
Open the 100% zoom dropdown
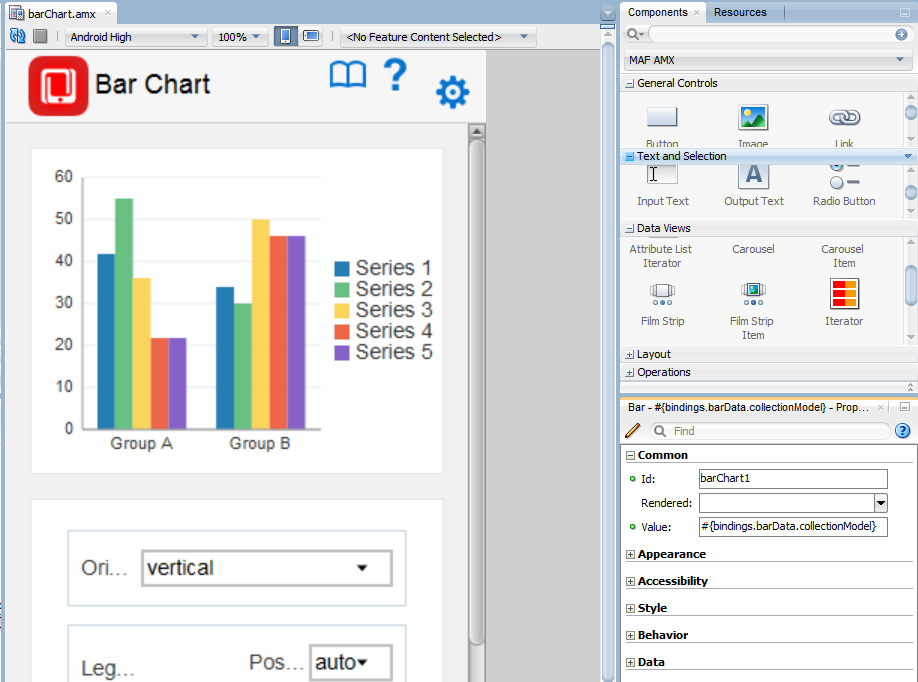239,37
